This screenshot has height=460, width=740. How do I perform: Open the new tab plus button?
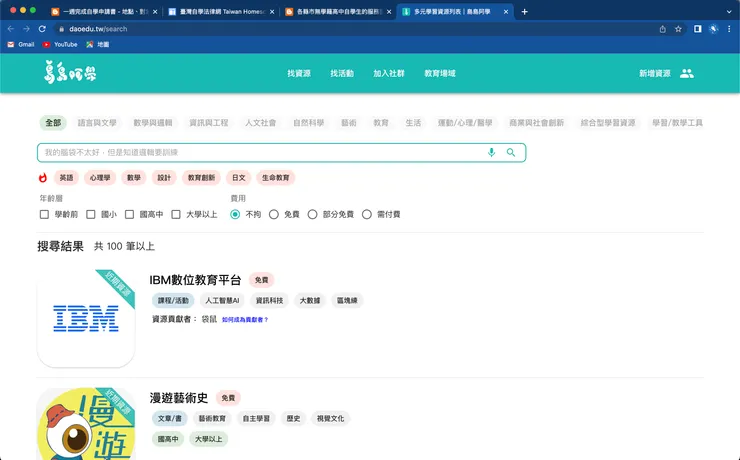point(524,12)
